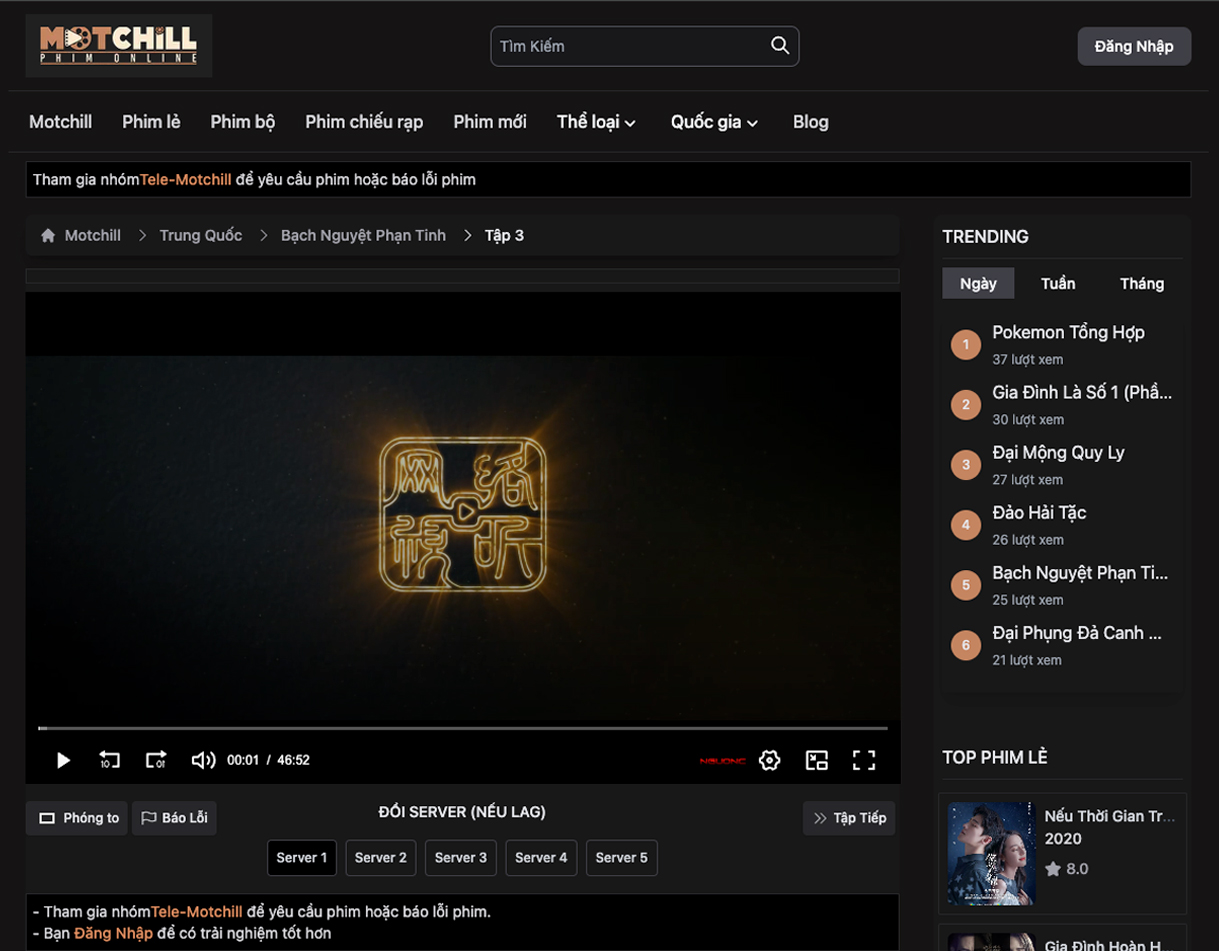Expand the Quốc gia dropdown
The width and height of the screenshot is (1219, 951).
tap(714, 122)
